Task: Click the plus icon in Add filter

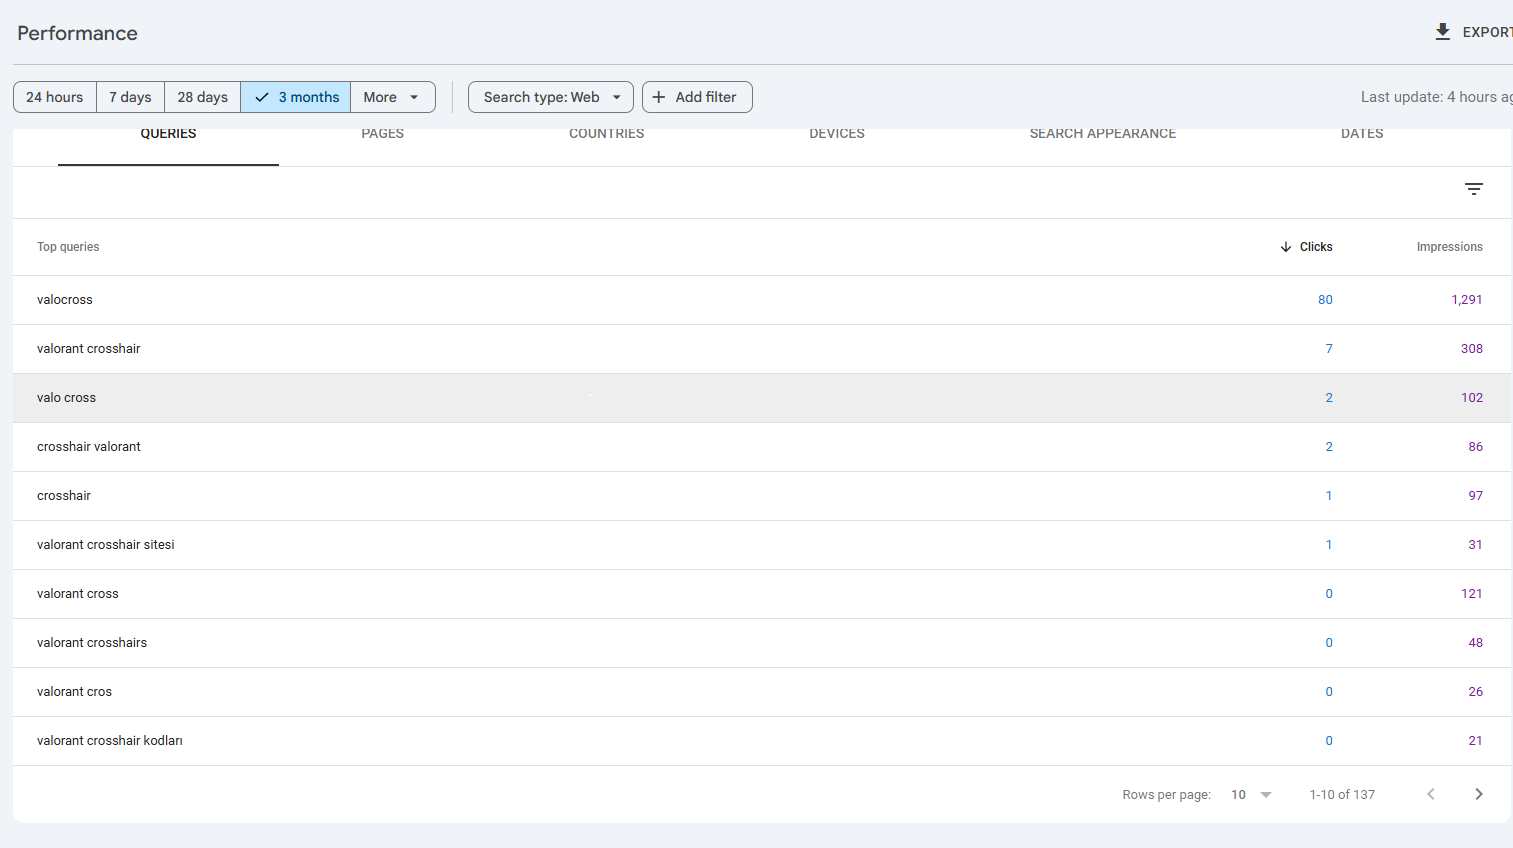Action: (x=659, y=97)
